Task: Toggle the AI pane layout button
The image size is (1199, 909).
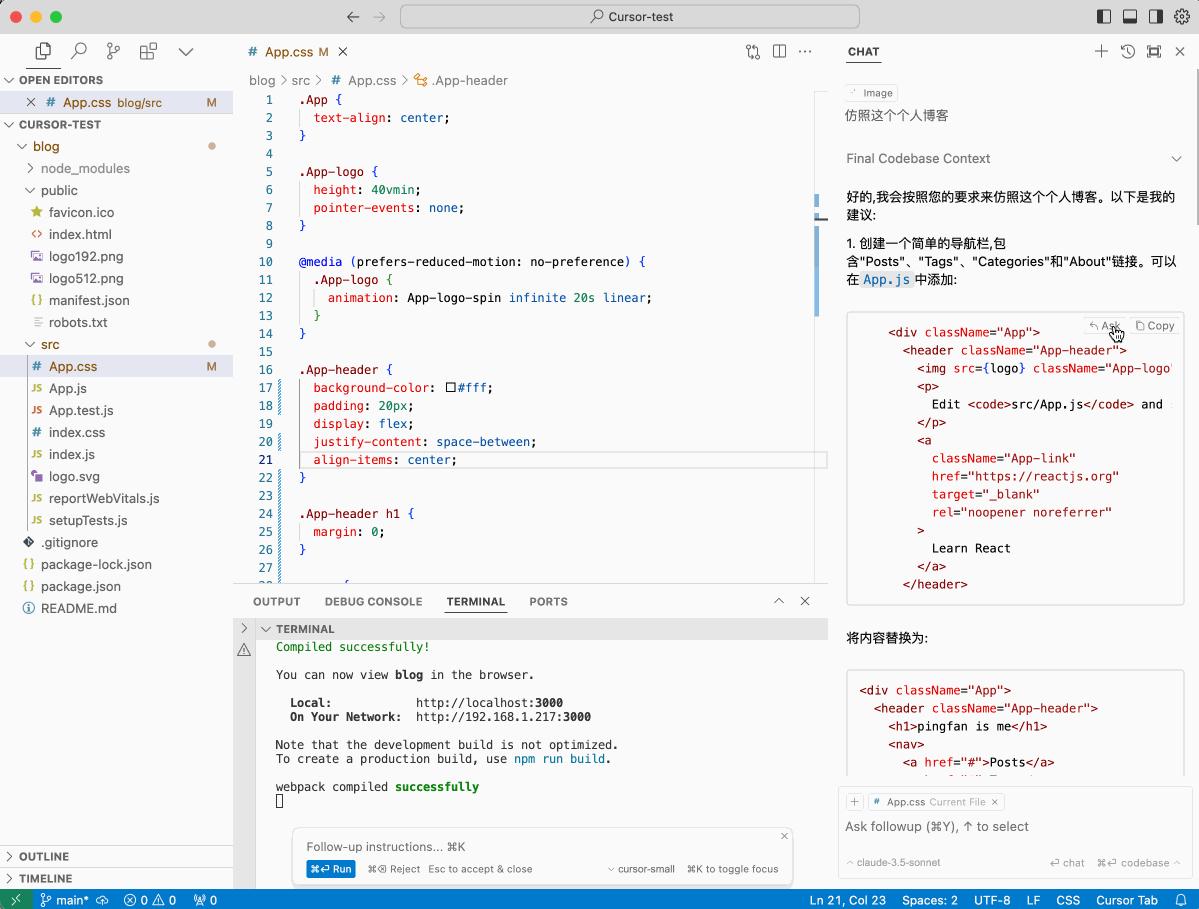Action: pyautogui.click(x=1156, y=16)
